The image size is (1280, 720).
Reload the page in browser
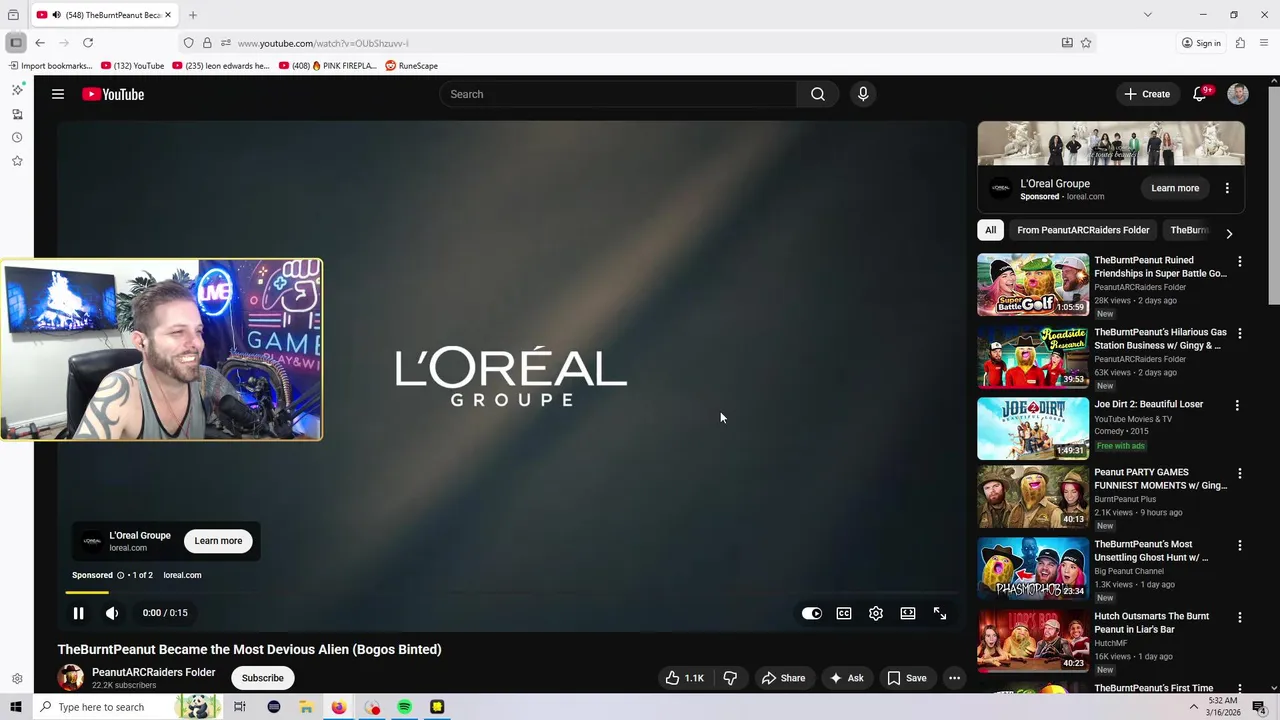pyautogui.click(x=88, y=43)
